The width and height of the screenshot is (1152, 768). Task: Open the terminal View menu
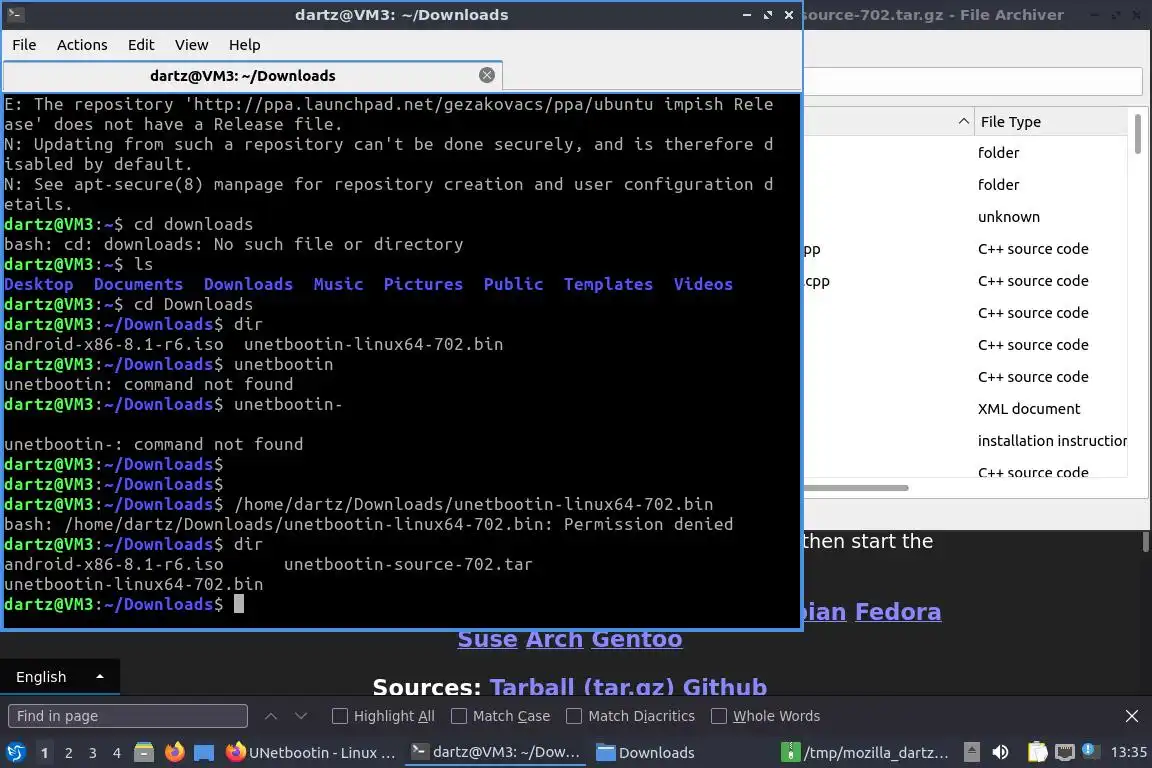pos(192,45)
